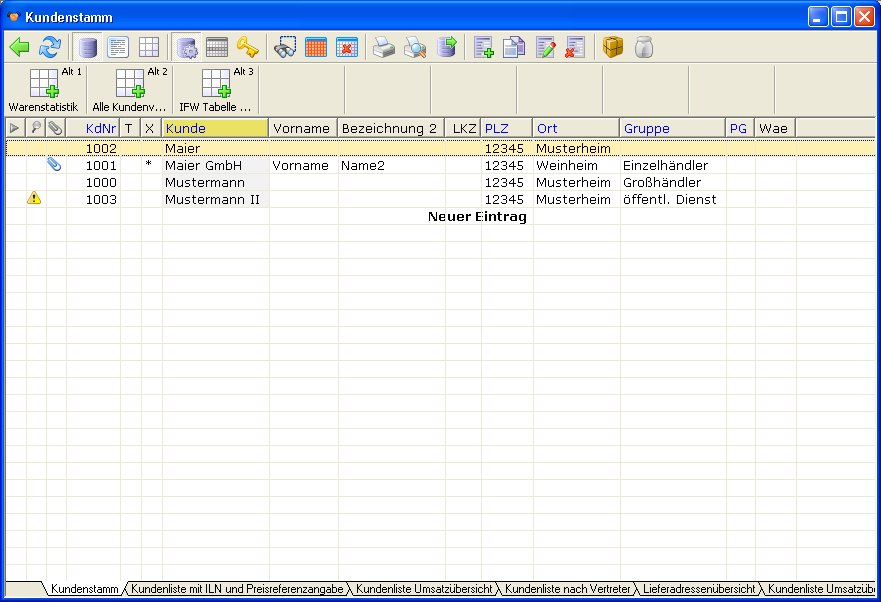Switch to Lieferadressenübersicht tab

coord(699,590)
